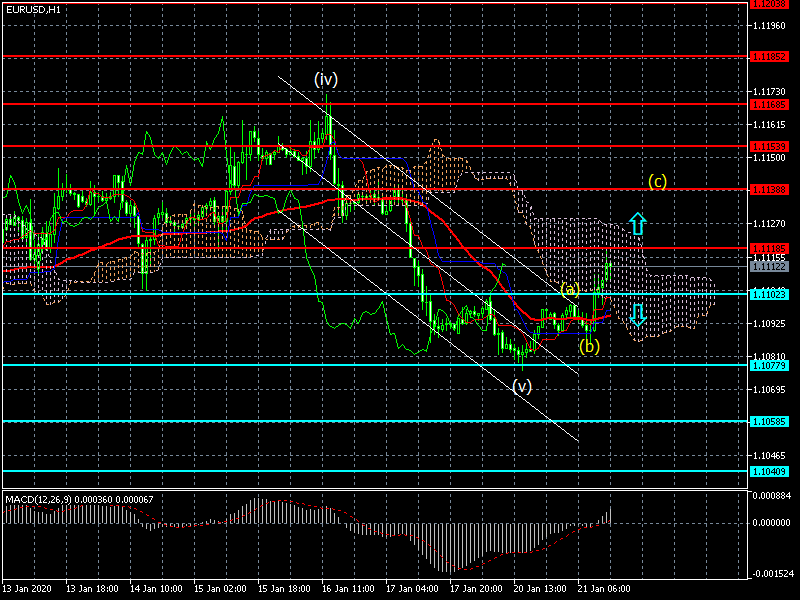Click the 1.10585 cyan price tag
The width and height of the screenshot is (800, 600).
point(769,422)
